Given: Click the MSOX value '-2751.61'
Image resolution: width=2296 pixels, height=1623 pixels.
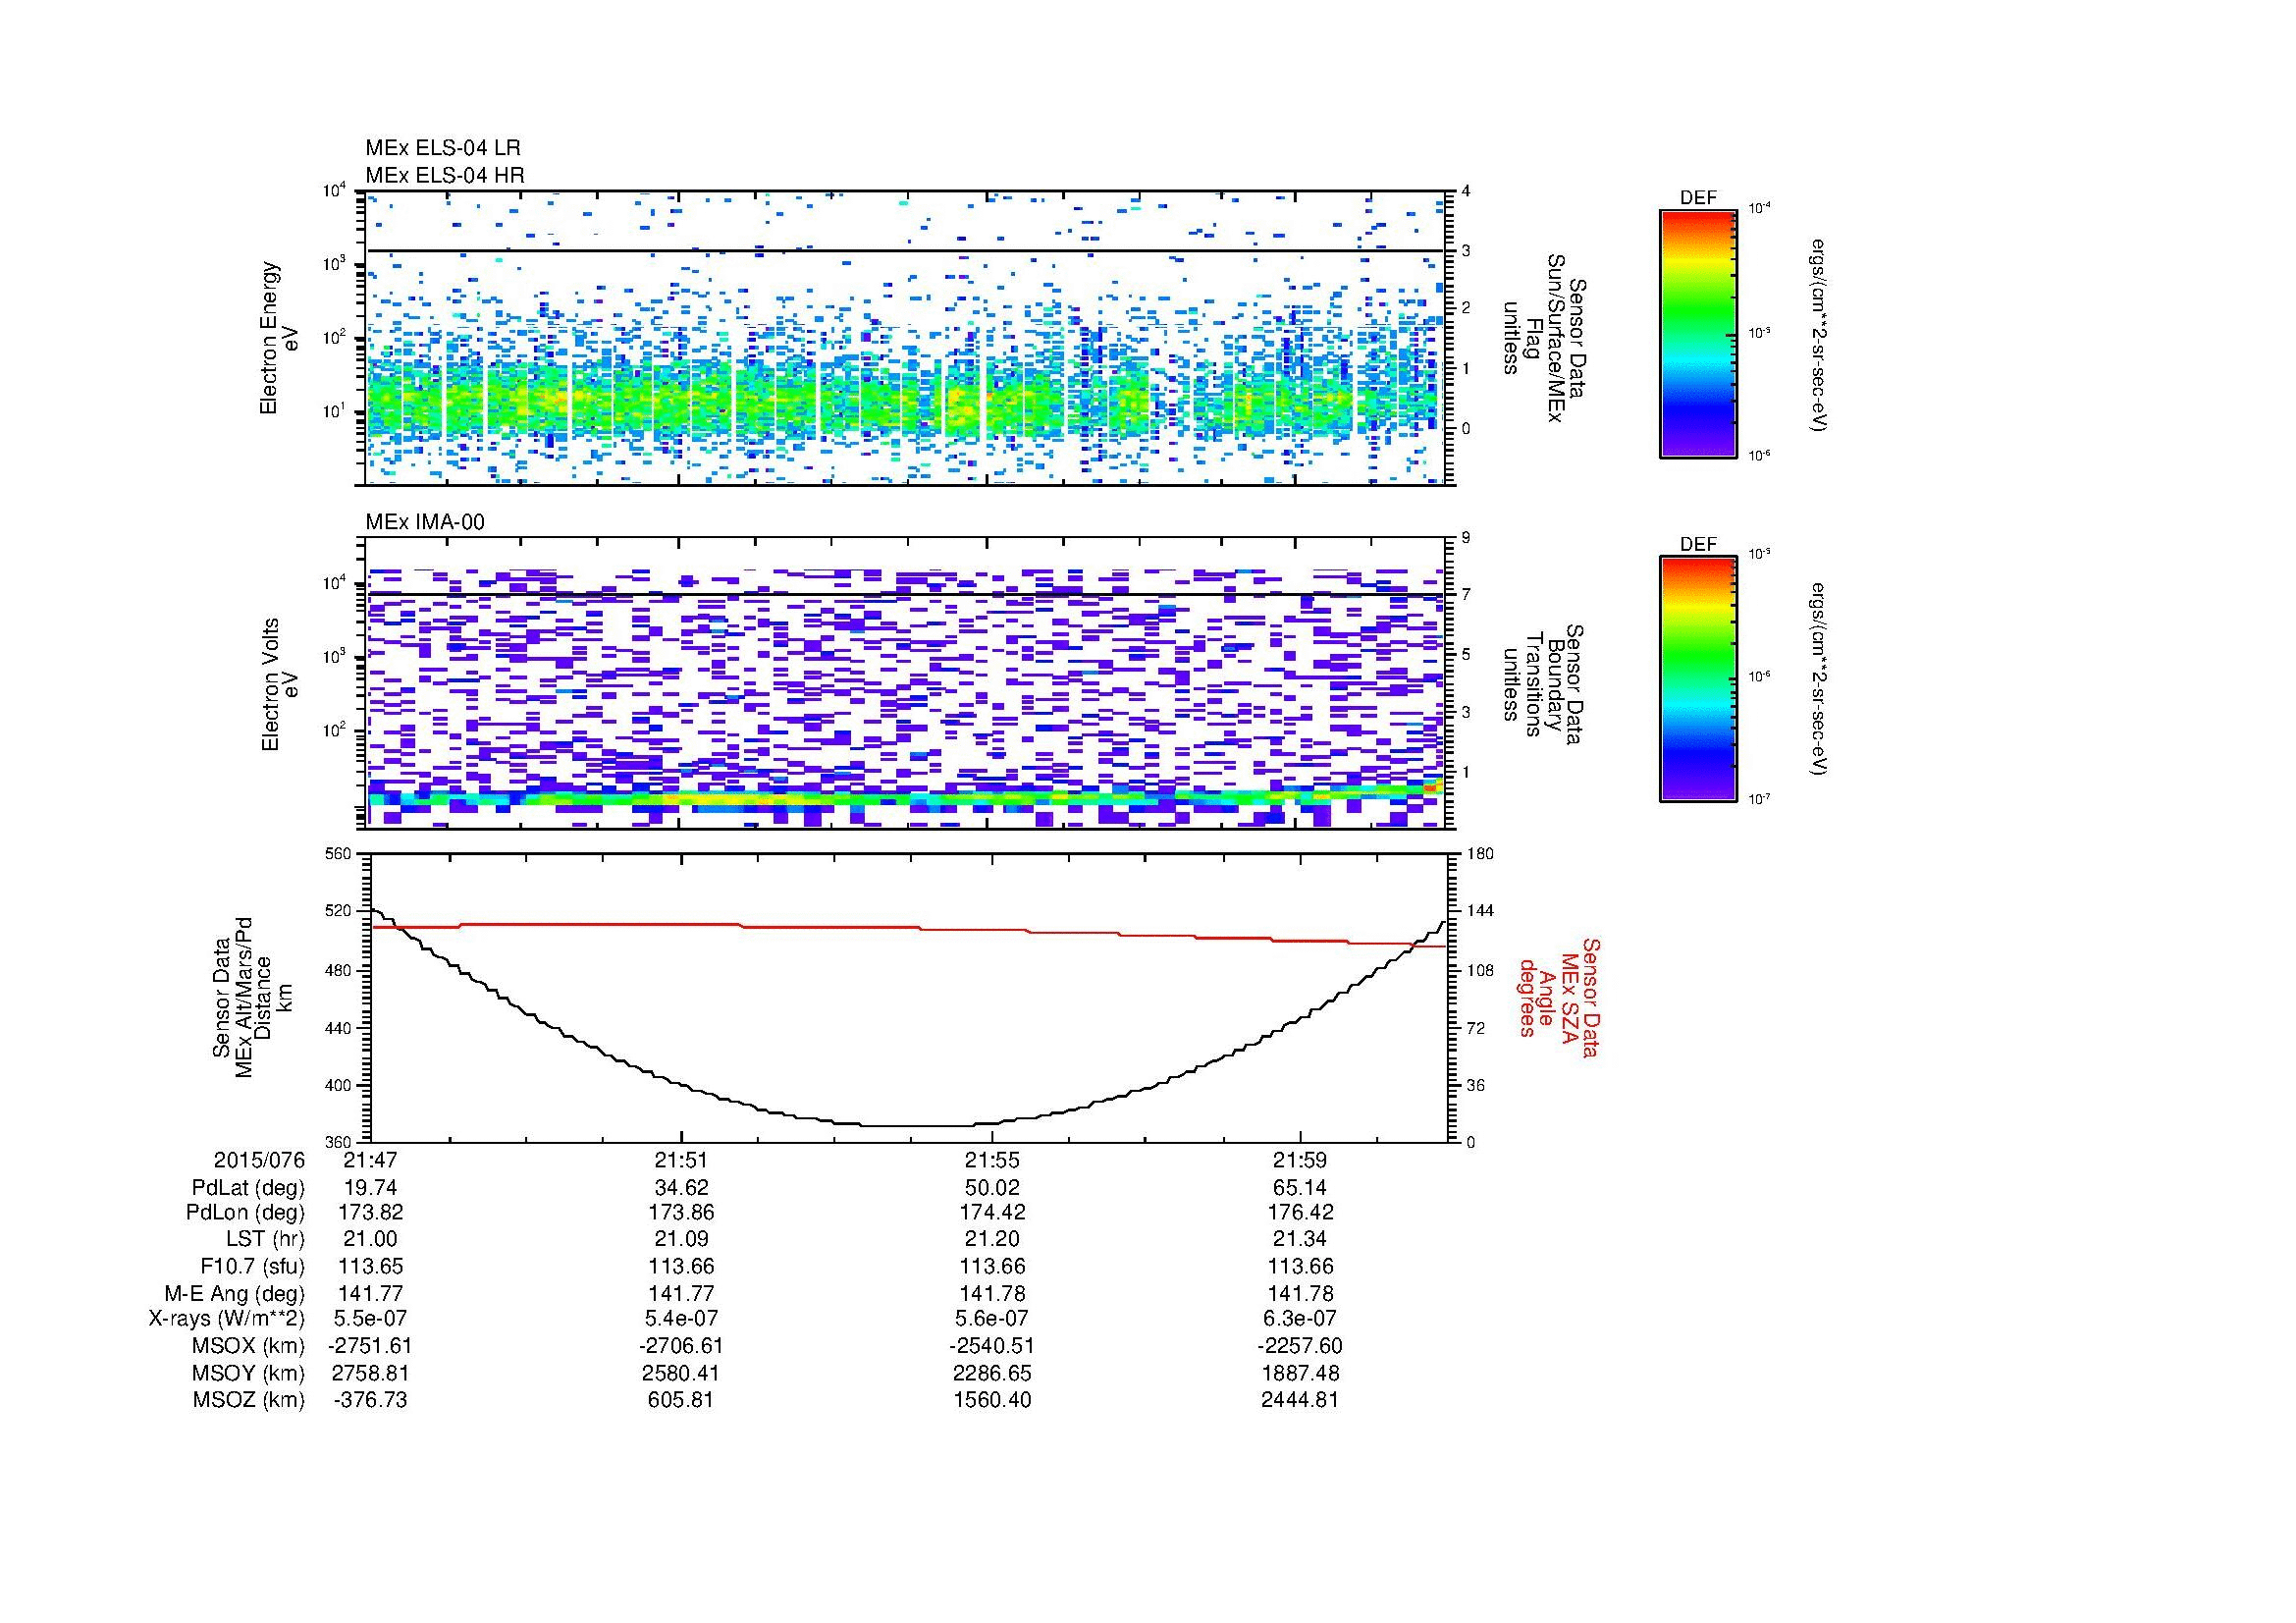Looking at the screenshot, I should (370, 1346).
